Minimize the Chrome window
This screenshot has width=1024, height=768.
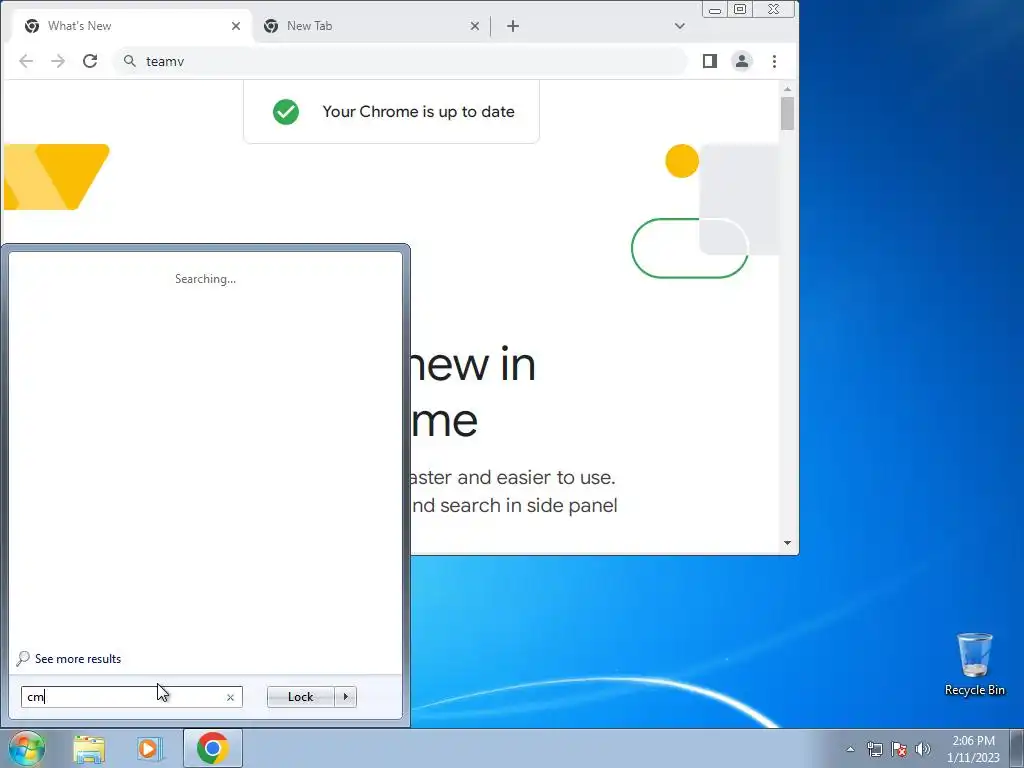point(715,9)
